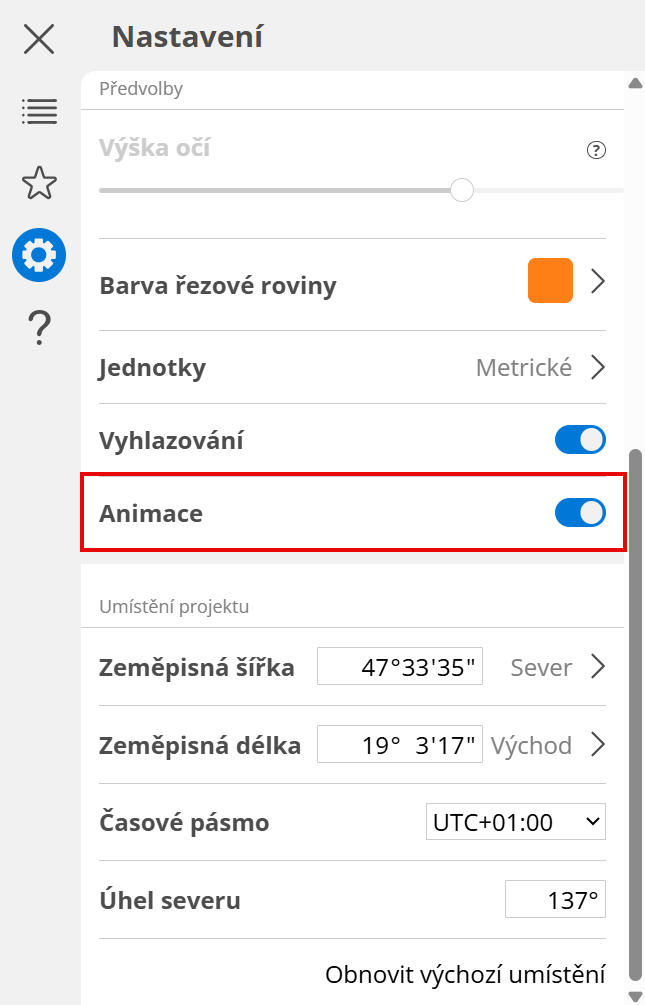Expand Zeměpisná šířka Sever chevron
The image size is (645, 1005).
click(598, 667)
